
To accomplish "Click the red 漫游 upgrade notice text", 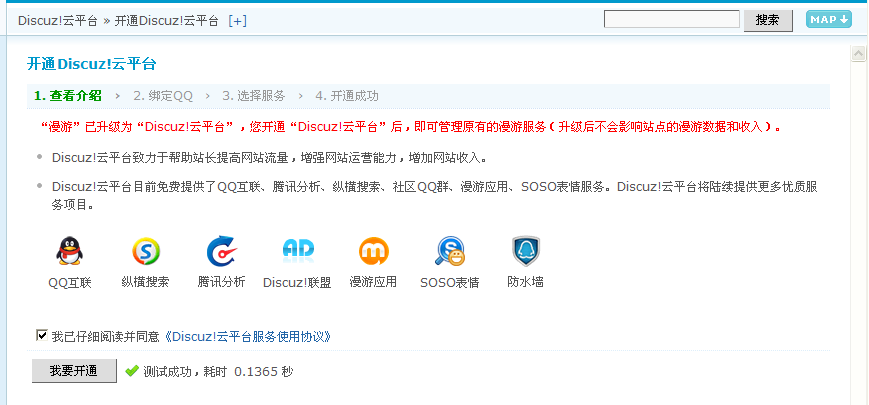I will click(x=412, y=127).
